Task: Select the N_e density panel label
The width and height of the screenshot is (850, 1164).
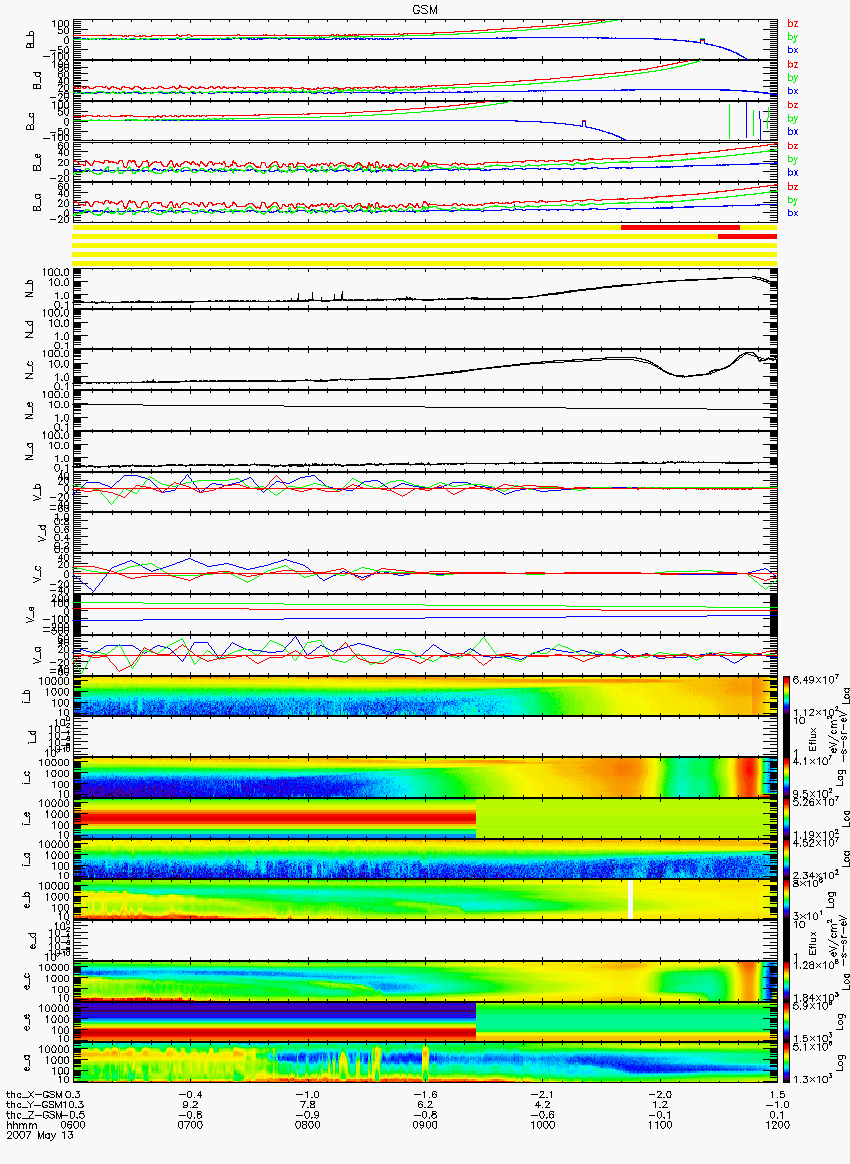Action: coord(30,410)
